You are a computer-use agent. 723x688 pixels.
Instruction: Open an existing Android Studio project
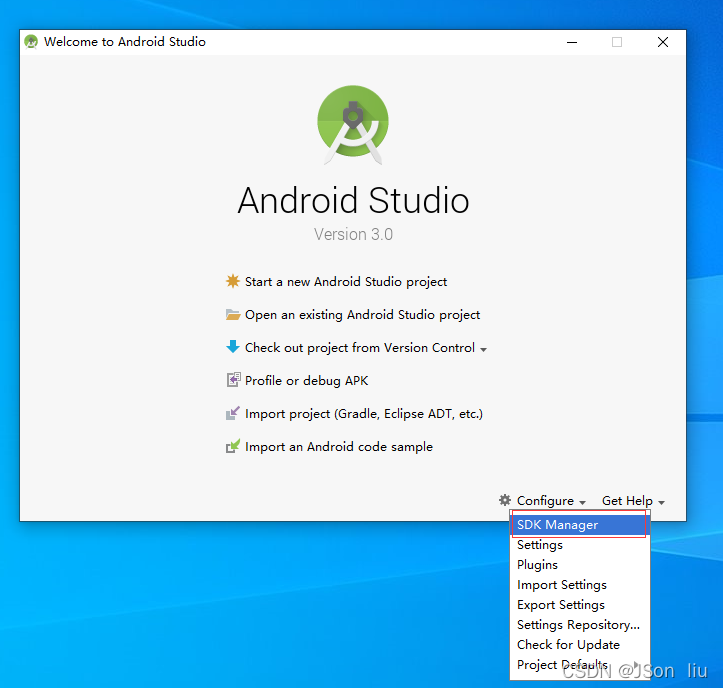[x=362, y=315]
